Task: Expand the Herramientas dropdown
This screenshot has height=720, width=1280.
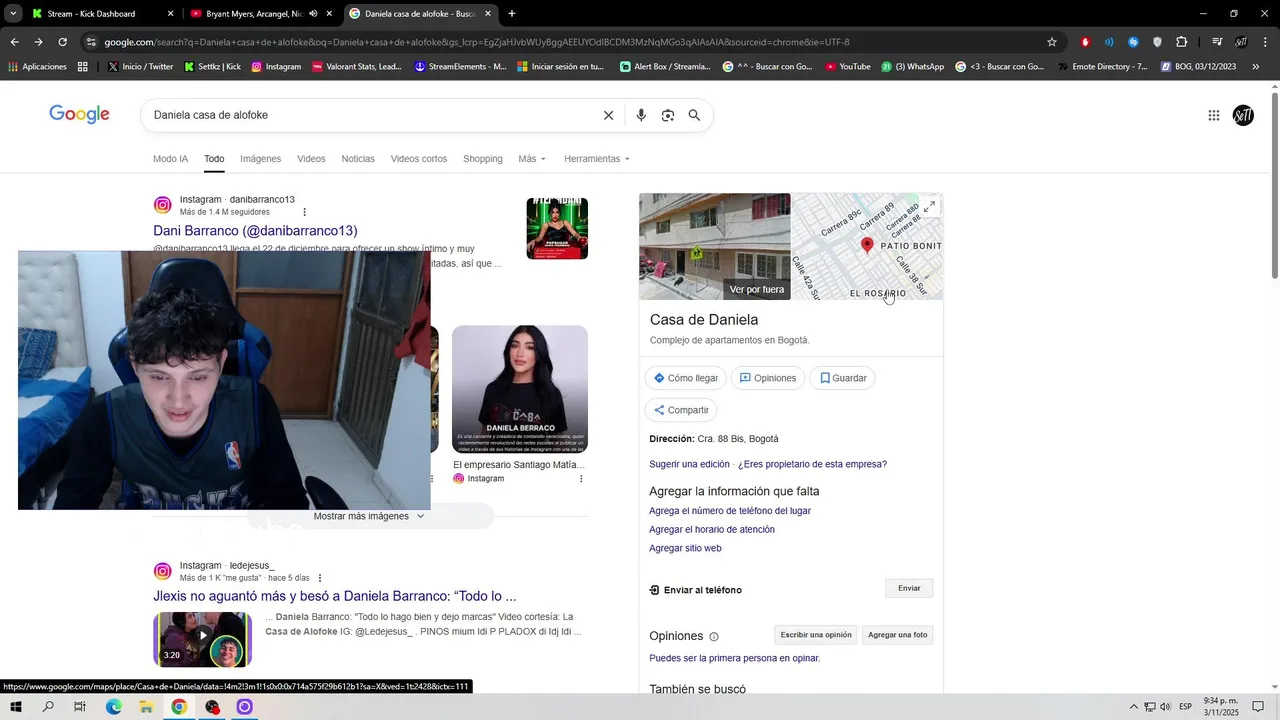Action: 597,159
